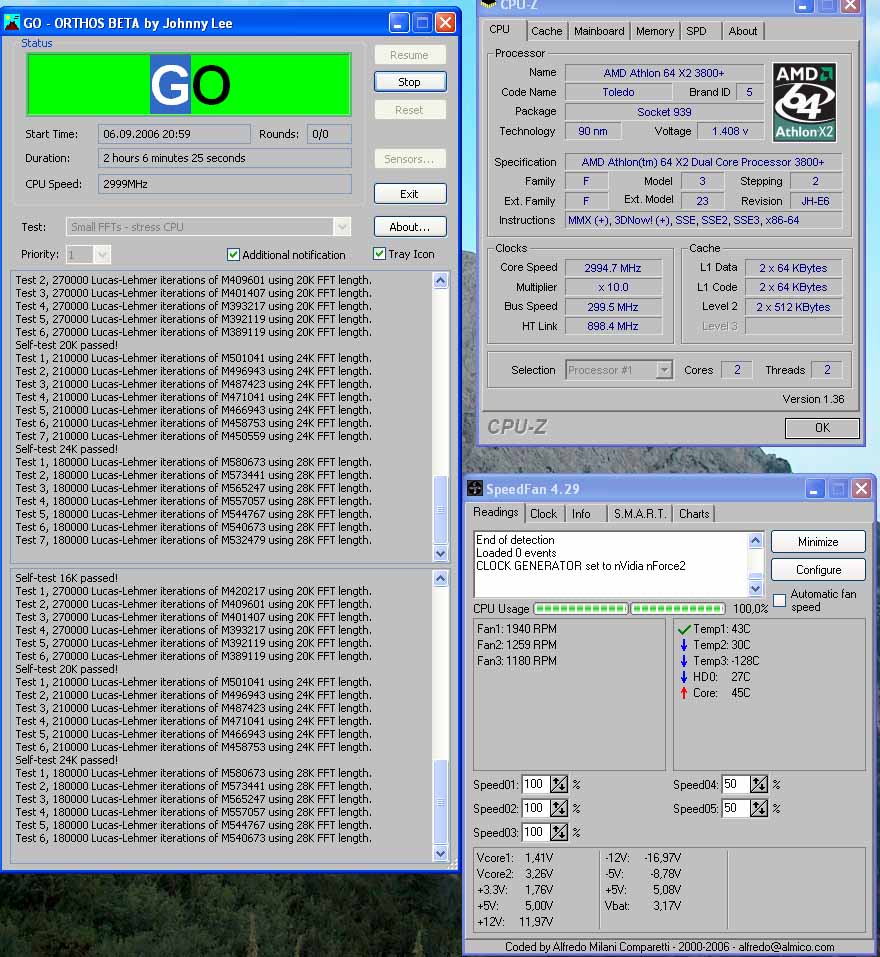Stop the ORTHOS stress test
Image resolution: width=880 pixels, height=957 pixels.
(409, 82)
